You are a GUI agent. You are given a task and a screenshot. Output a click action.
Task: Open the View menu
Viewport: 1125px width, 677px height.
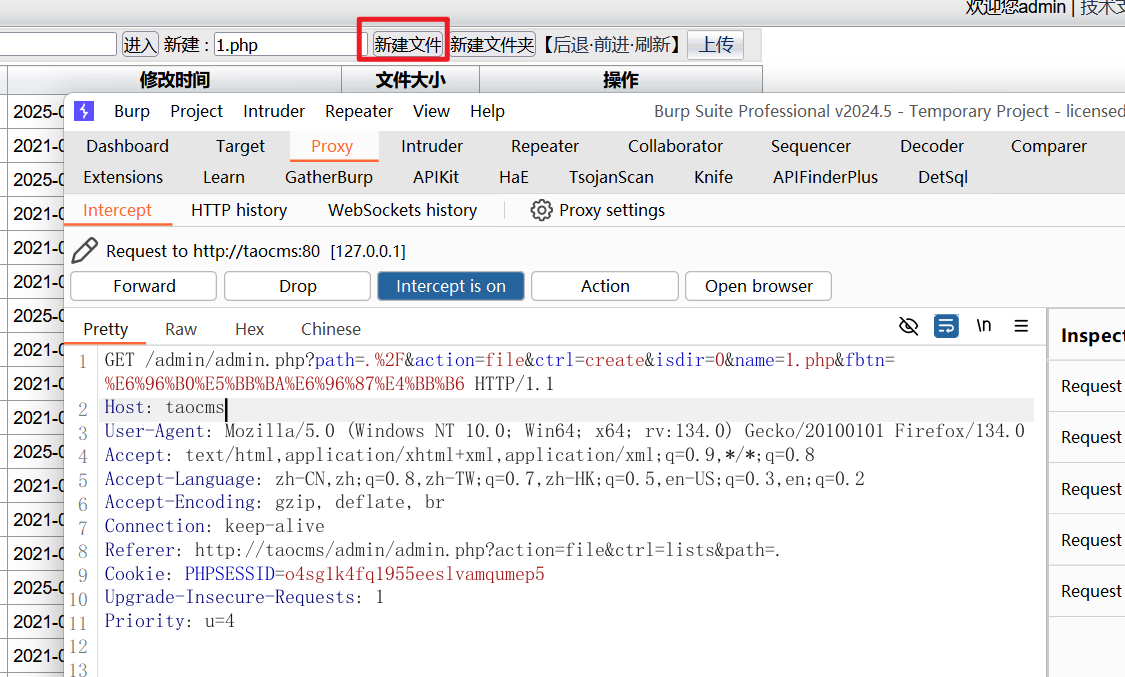[x=431, y=111]
